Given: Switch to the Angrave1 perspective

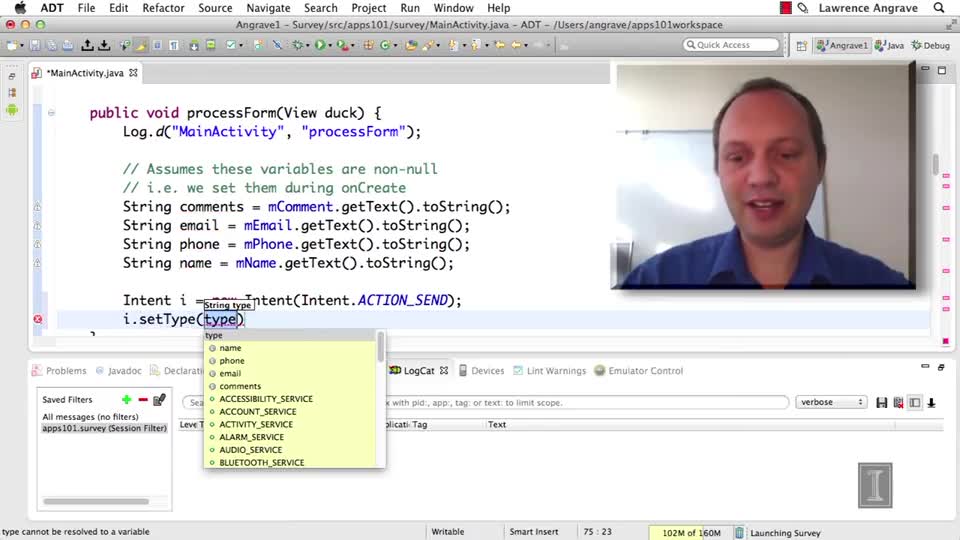Looking at the screenshot, I should point(842,45).
